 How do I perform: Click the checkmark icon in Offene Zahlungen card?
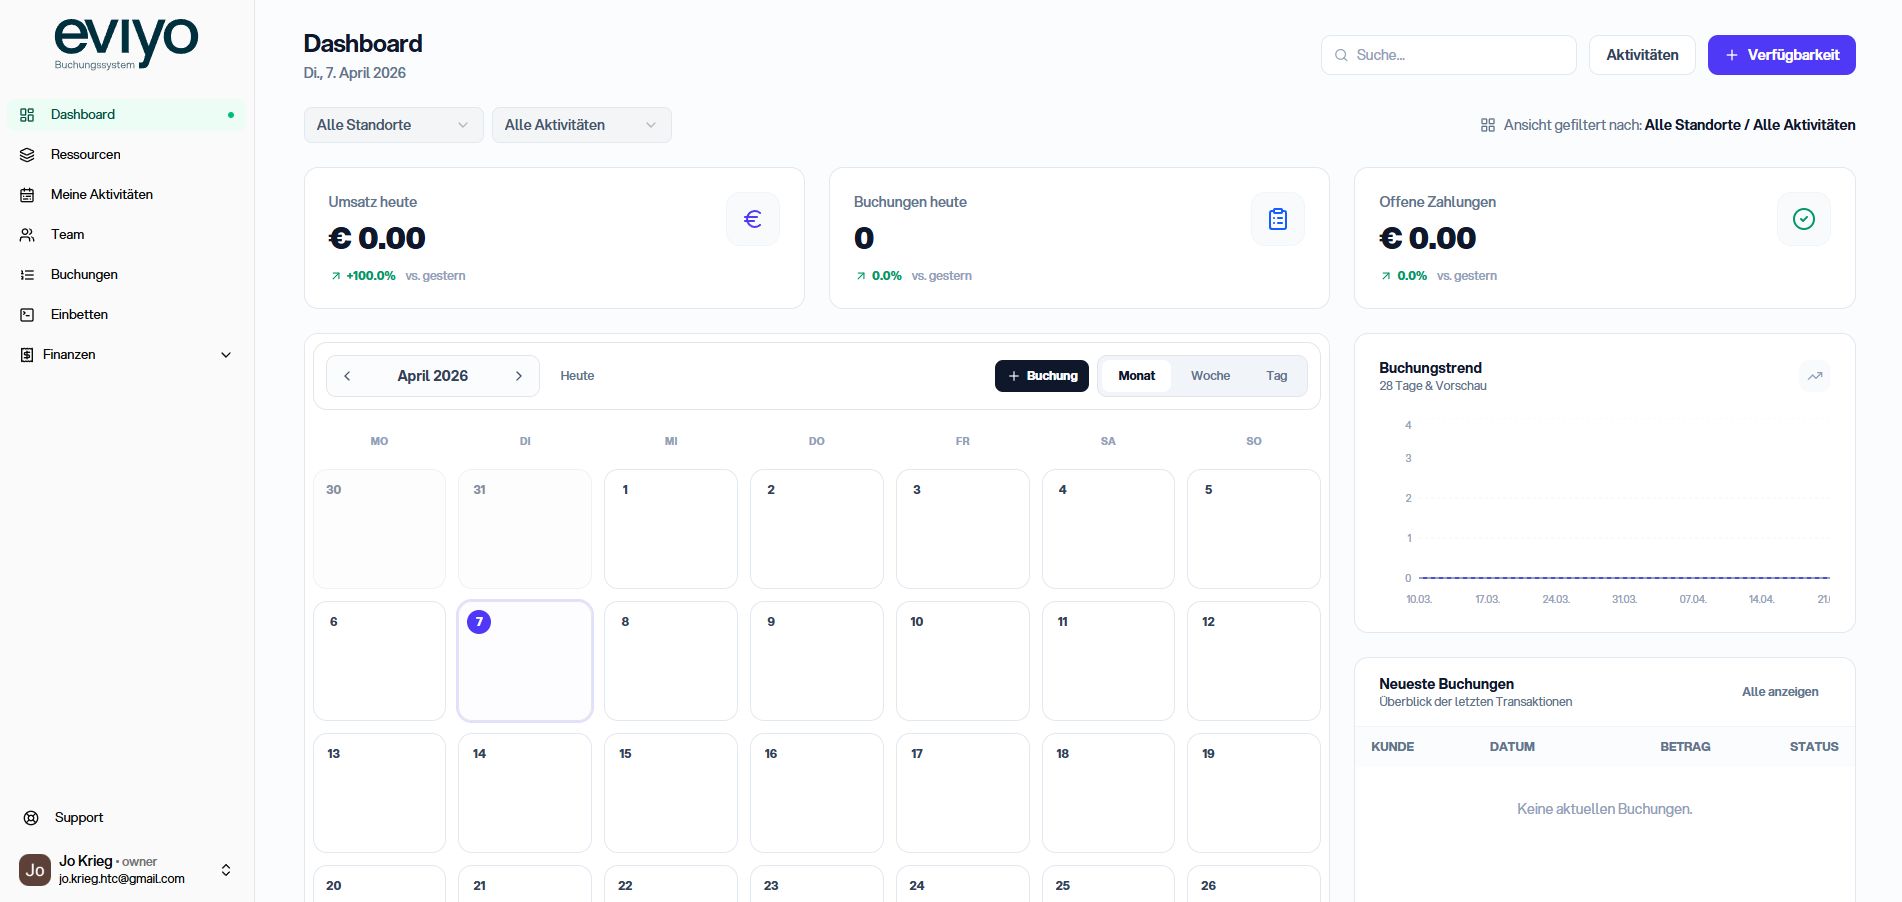coord(1803,219)
